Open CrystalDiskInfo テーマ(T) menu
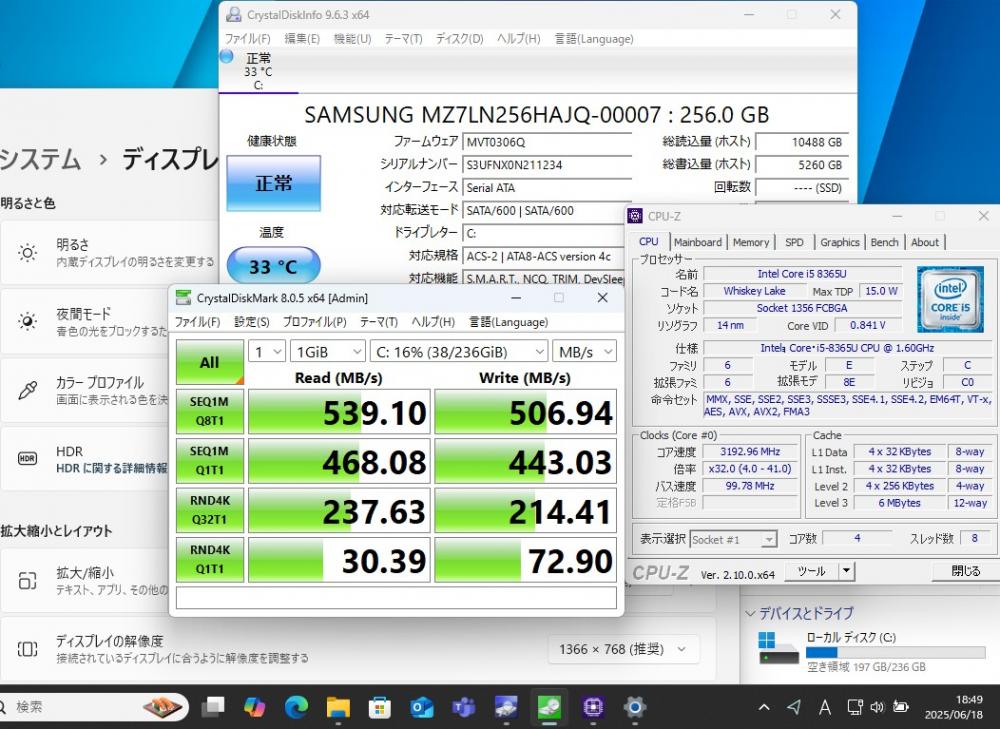The height and width of the screenshot is (729, 1000). pos(403,39)
